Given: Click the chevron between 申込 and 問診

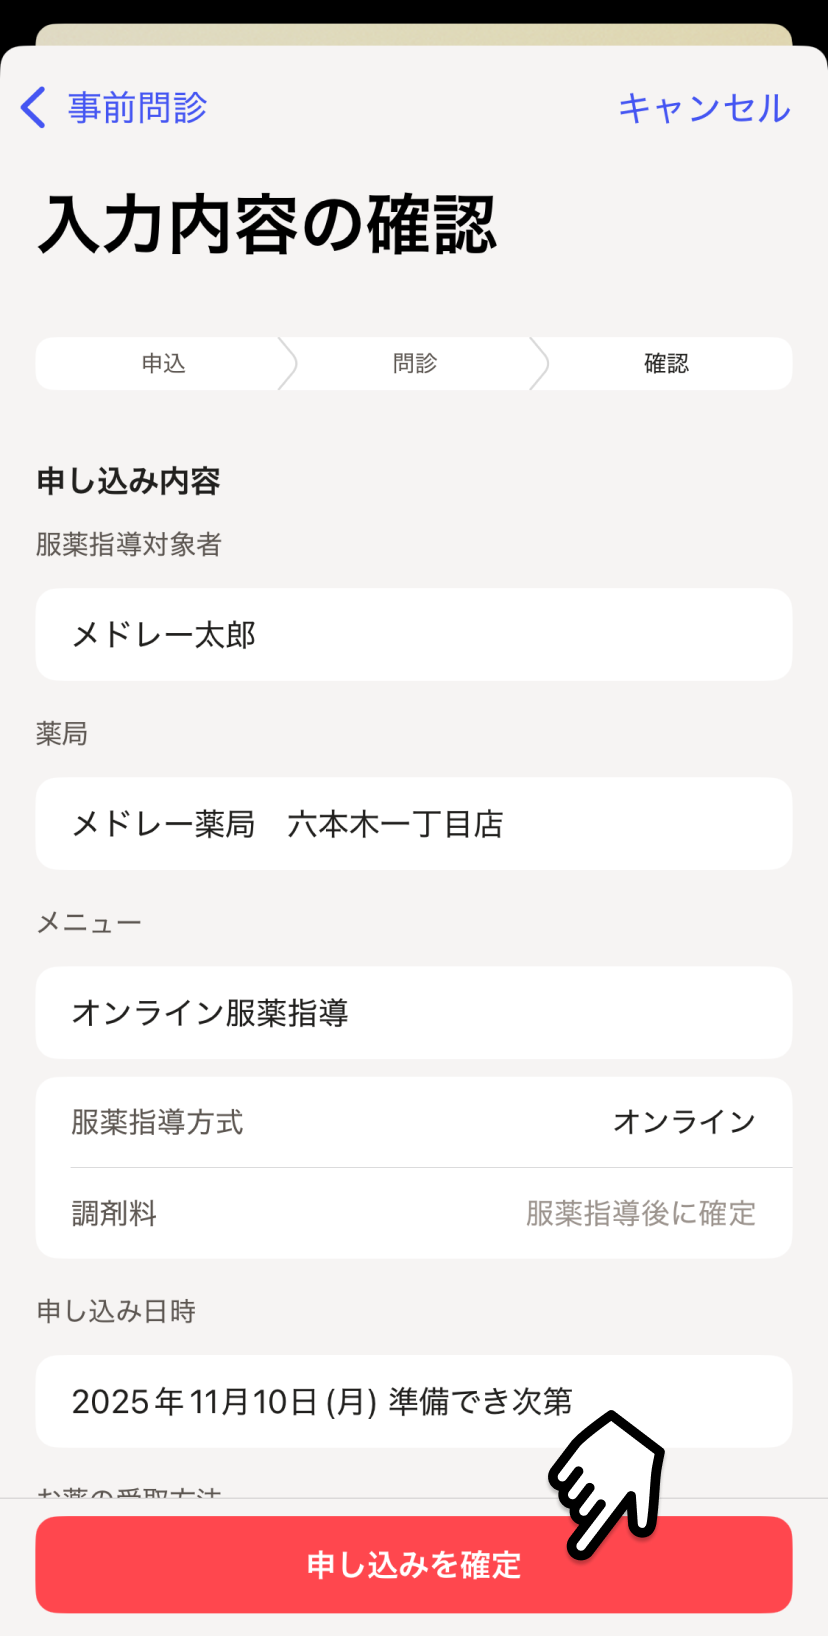Looking at the screenshot, I should (x=287, y=363).
